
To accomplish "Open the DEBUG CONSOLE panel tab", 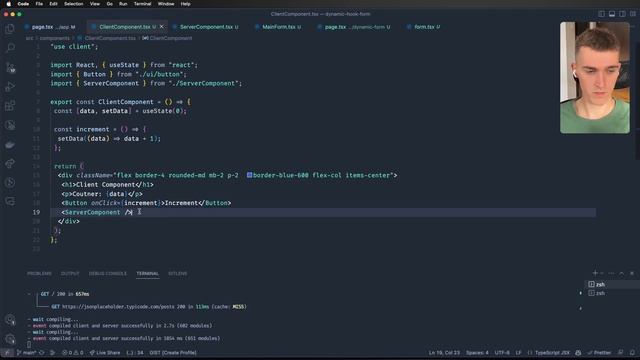I will pyautogui.click(x=108, y=273).
